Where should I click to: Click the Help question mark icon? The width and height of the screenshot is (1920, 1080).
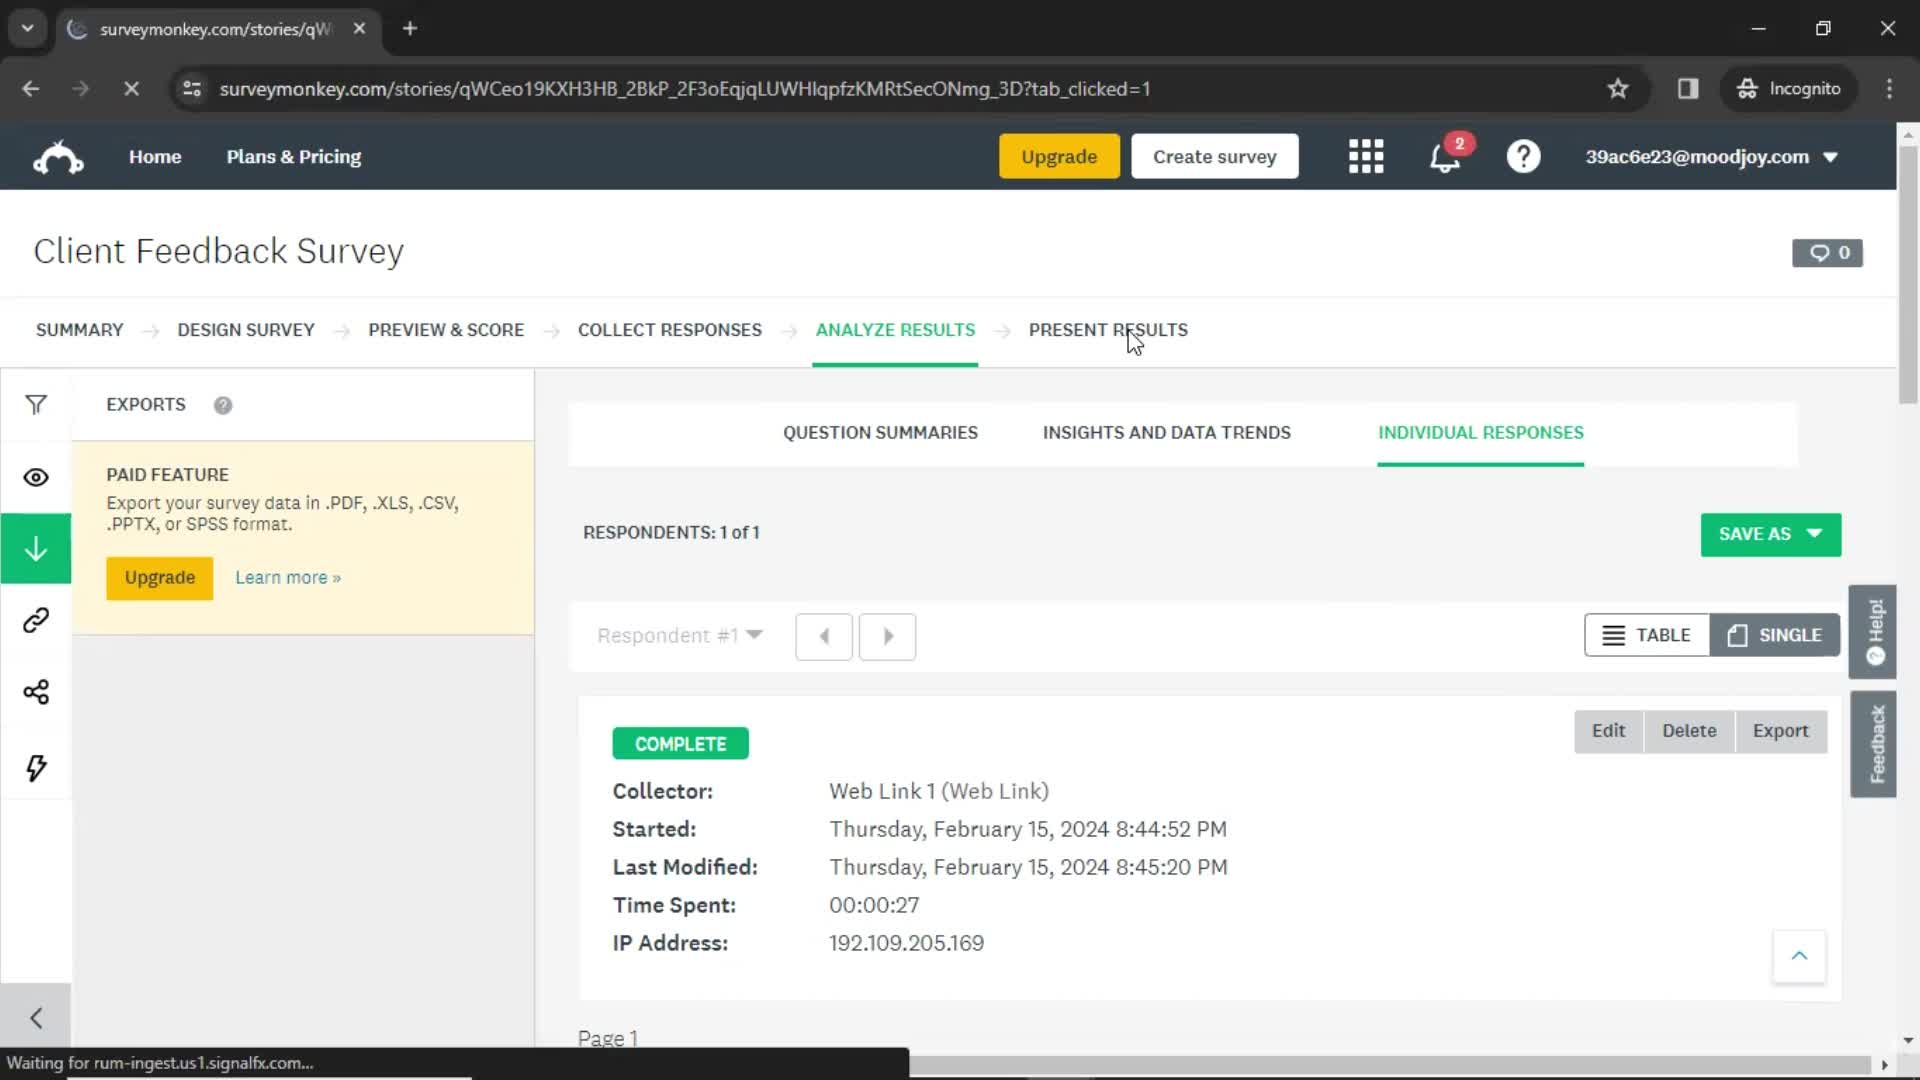(x=1524, y=156)
